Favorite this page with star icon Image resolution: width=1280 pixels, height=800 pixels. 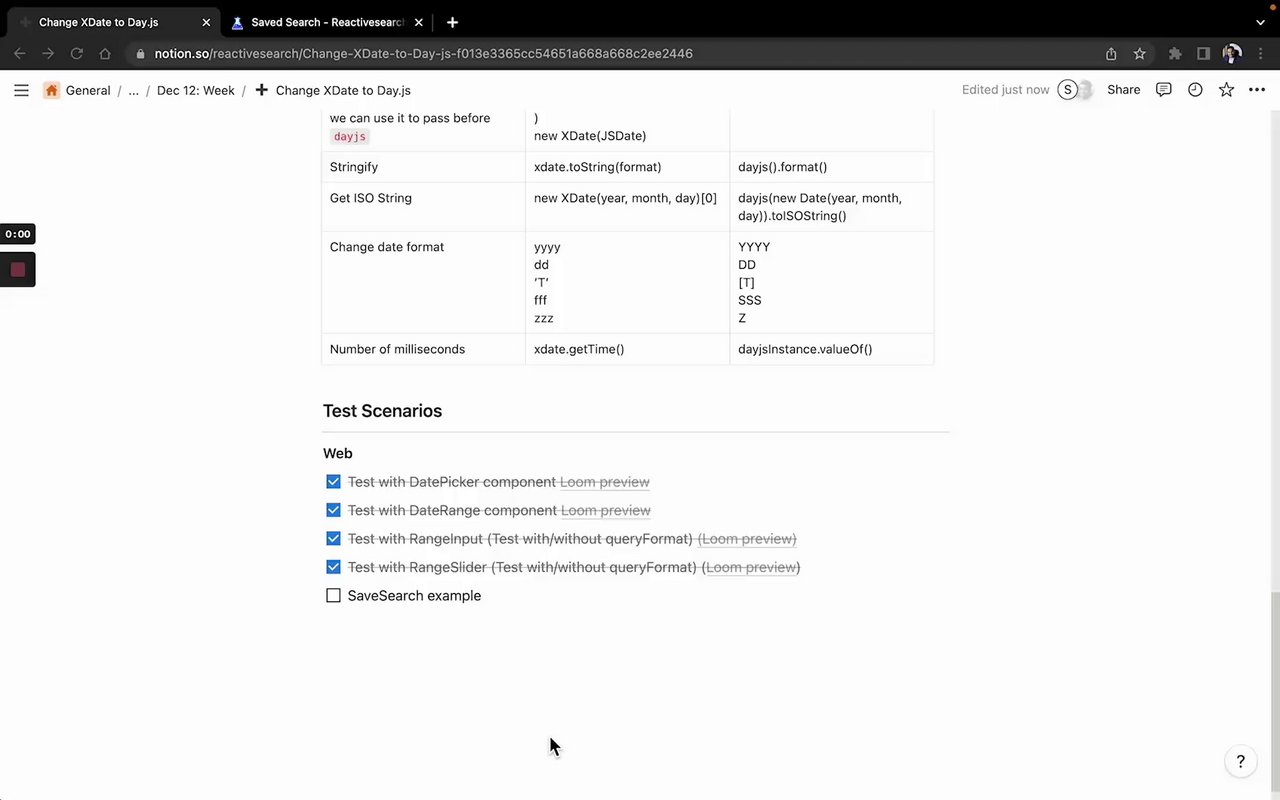pyautogui.click(x=1226, y=90)
